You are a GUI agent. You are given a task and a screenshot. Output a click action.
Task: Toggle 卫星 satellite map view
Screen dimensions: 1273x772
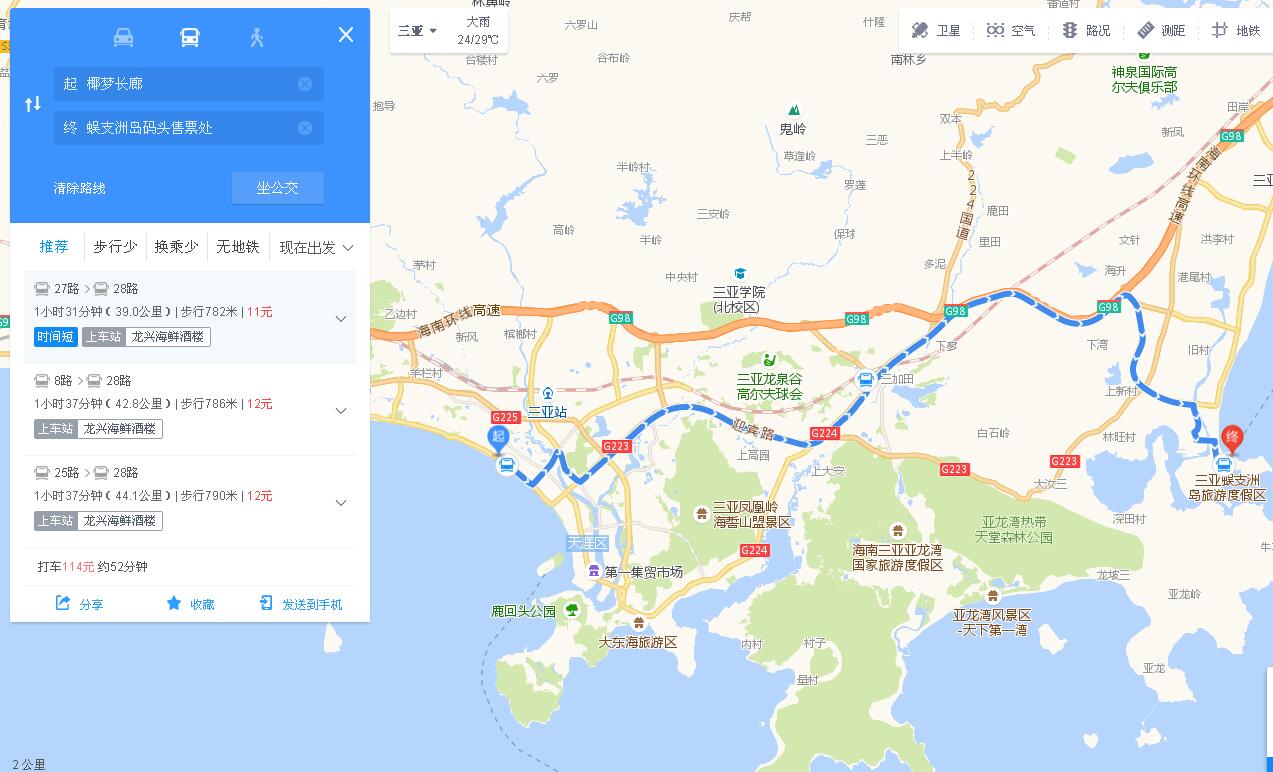pos(936,30)
